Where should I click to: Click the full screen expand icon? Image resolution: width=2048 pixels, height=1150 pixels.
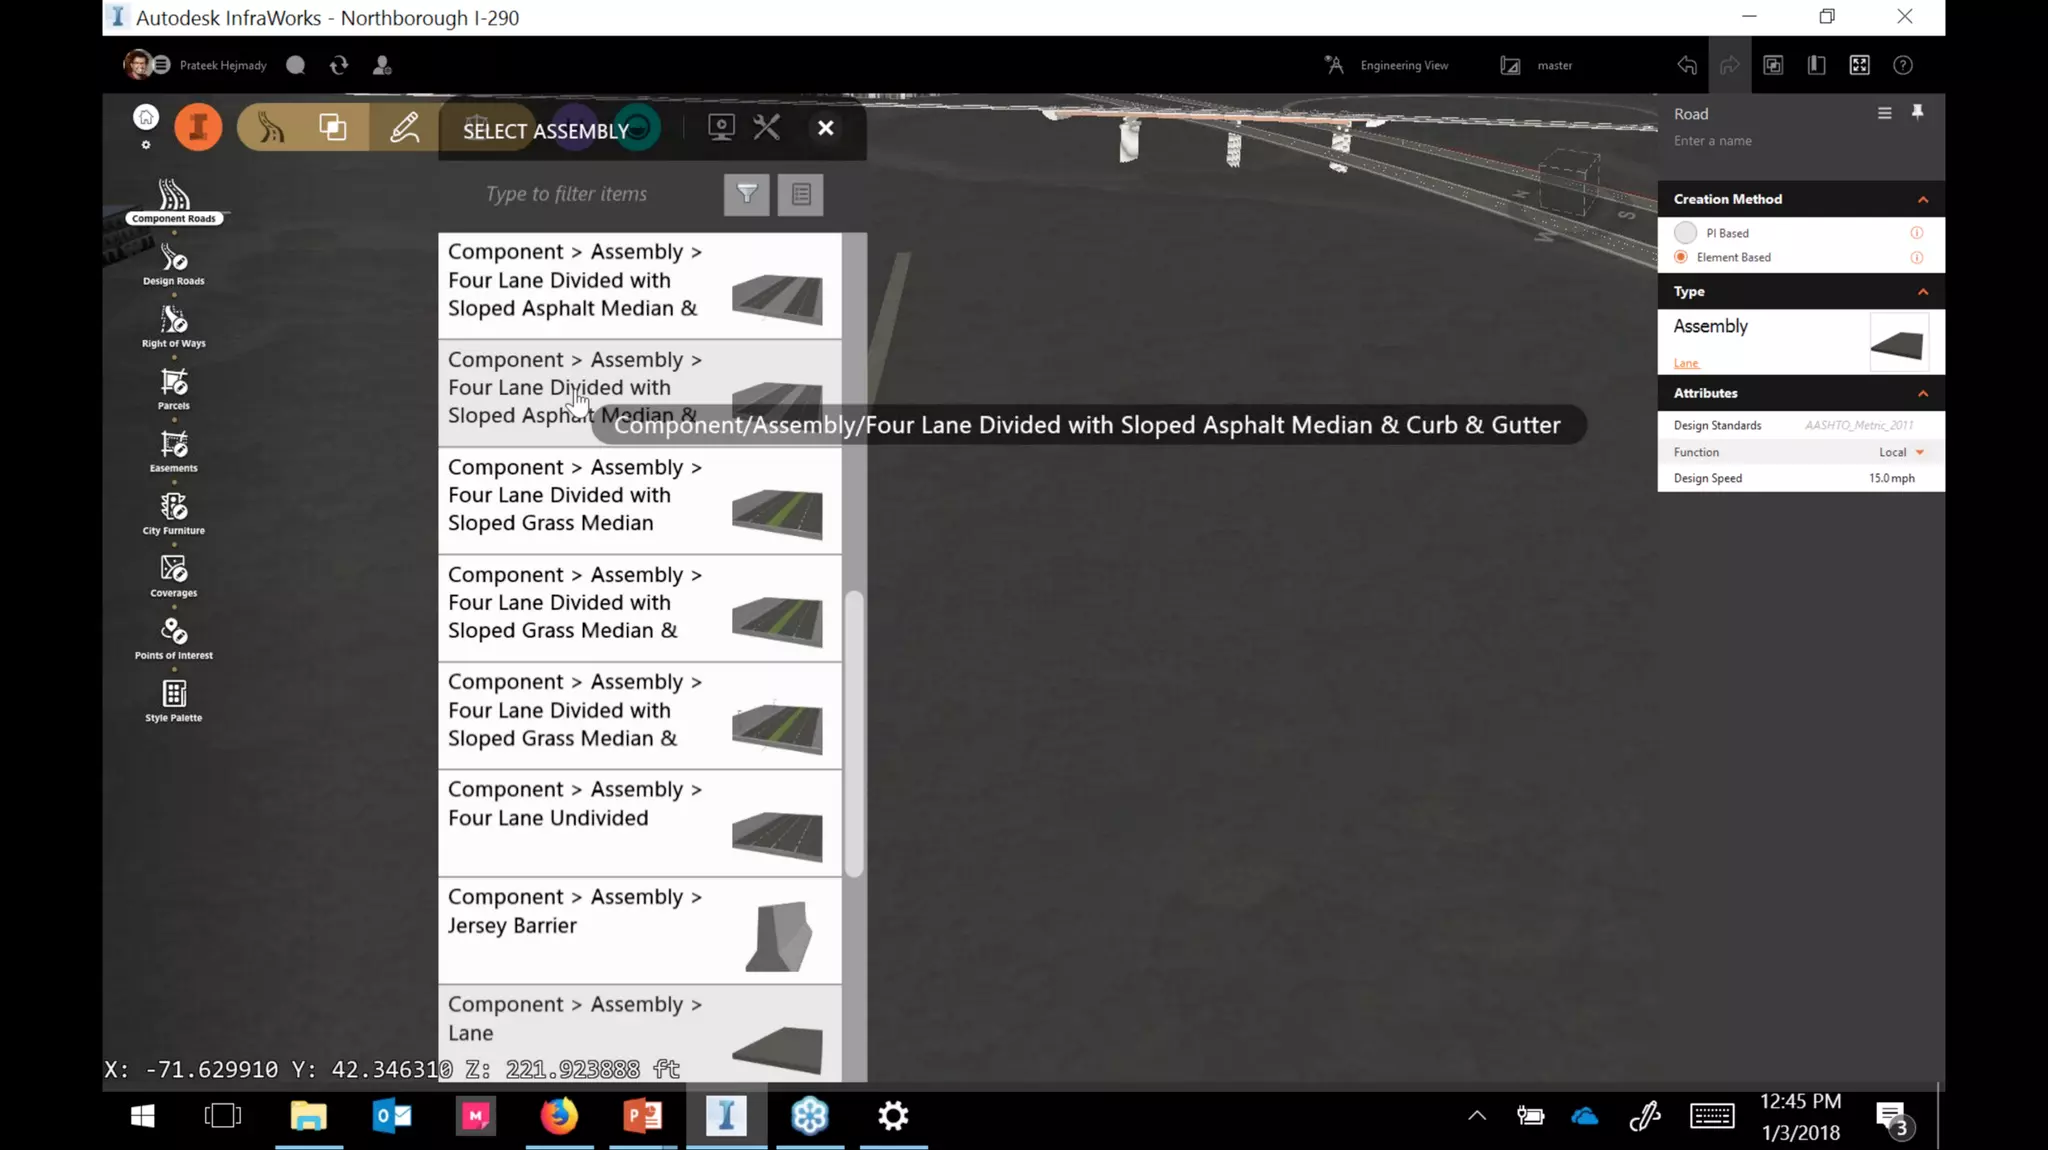pos(1860,65)
